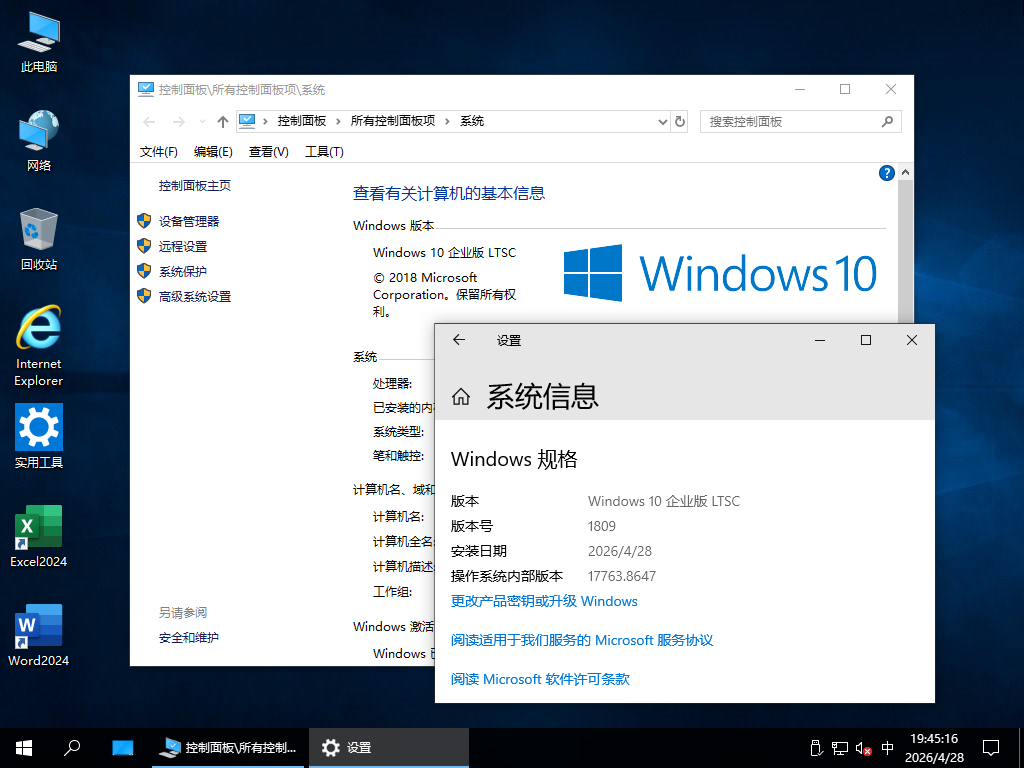Click 更改产品密钥或升级 Windows link
The height and width of the screenshot is (768, 1024).
(544, 601)
